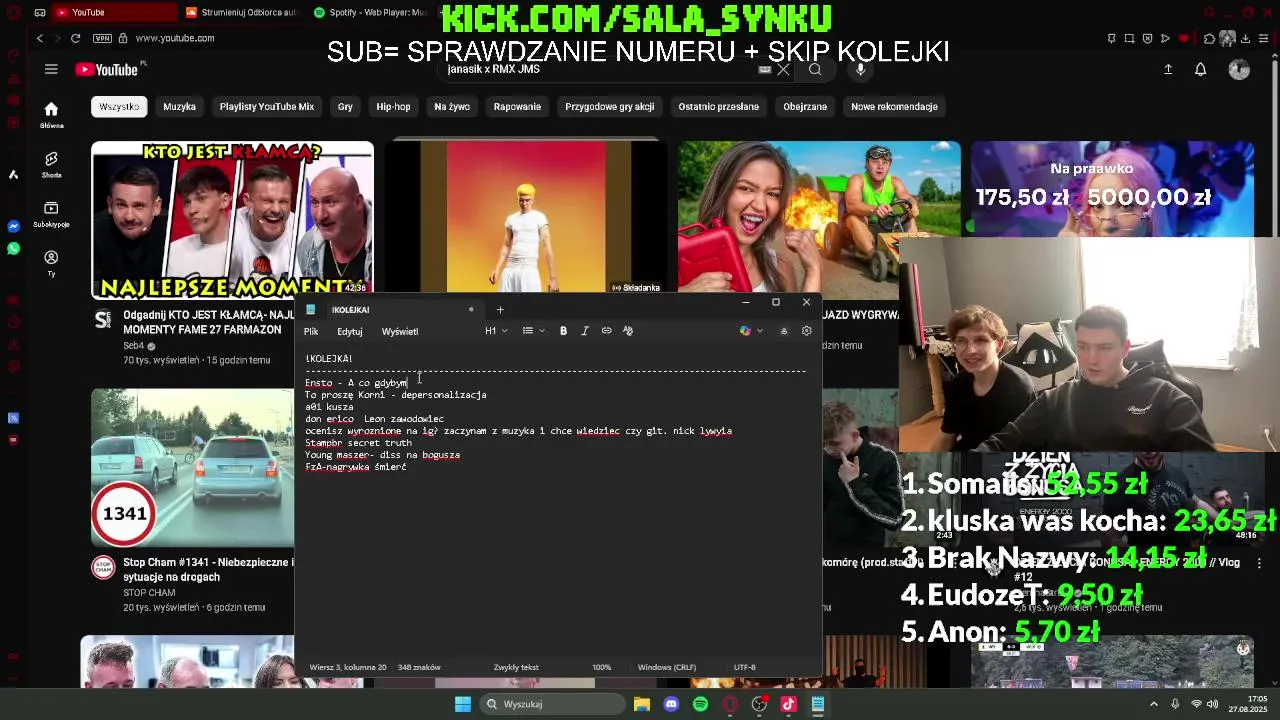Open the Plik menu in Notepad
The height and width of the screenshot is (720, 1280).
(311, 331)
